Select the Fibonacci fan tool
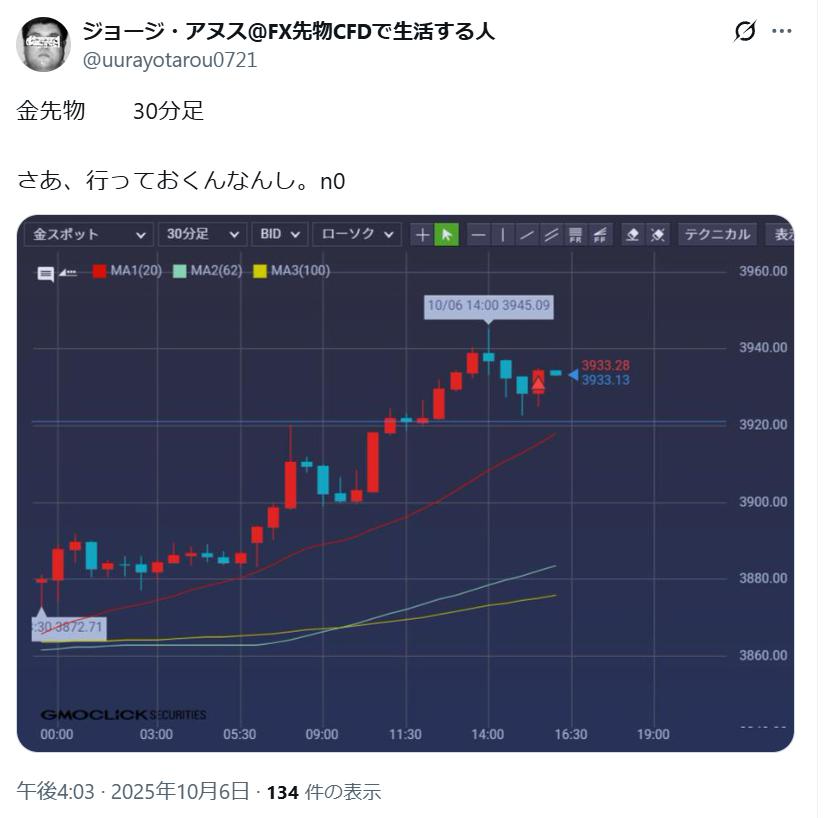The image size is (835, 818). point(599,235)
